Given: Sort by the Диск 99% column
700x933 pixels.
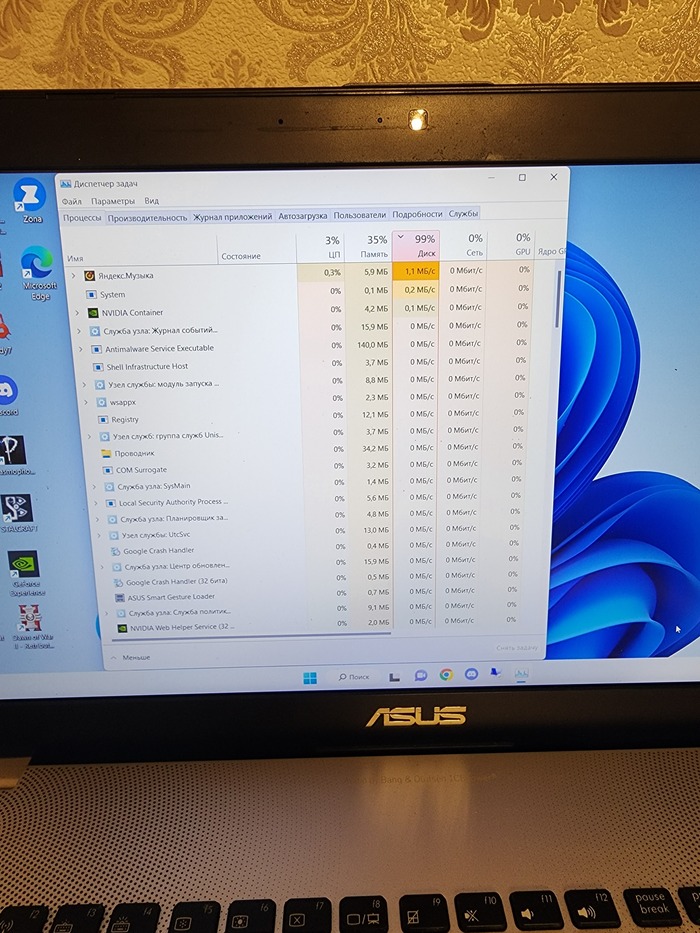Looking at the screenshot, I should click(x=416, y=245).
